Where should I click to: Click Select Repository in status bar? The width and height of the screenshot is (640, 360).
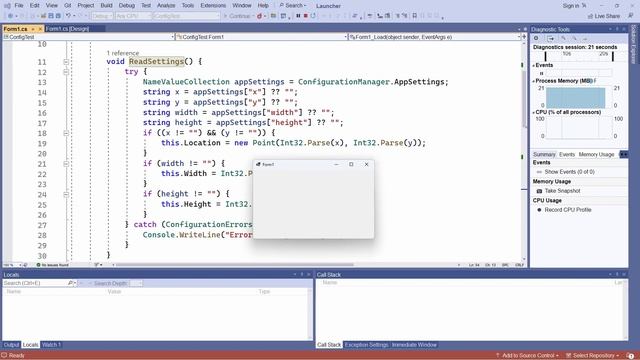pos(593,356)
